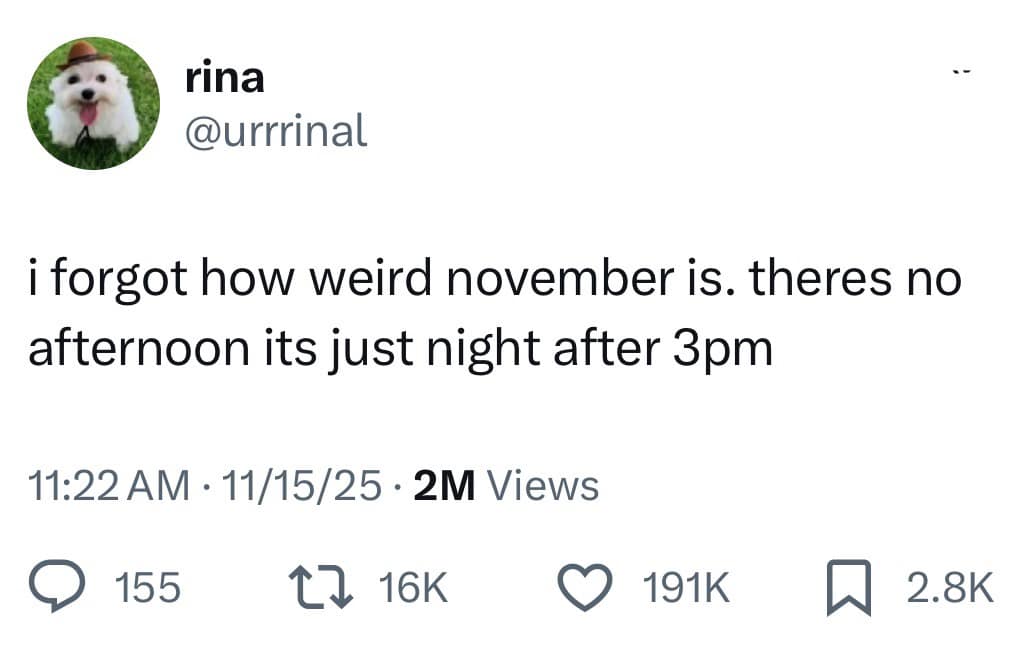Click the 2.8K bookmarks count

pyautogui.click(x=950, y=589)
